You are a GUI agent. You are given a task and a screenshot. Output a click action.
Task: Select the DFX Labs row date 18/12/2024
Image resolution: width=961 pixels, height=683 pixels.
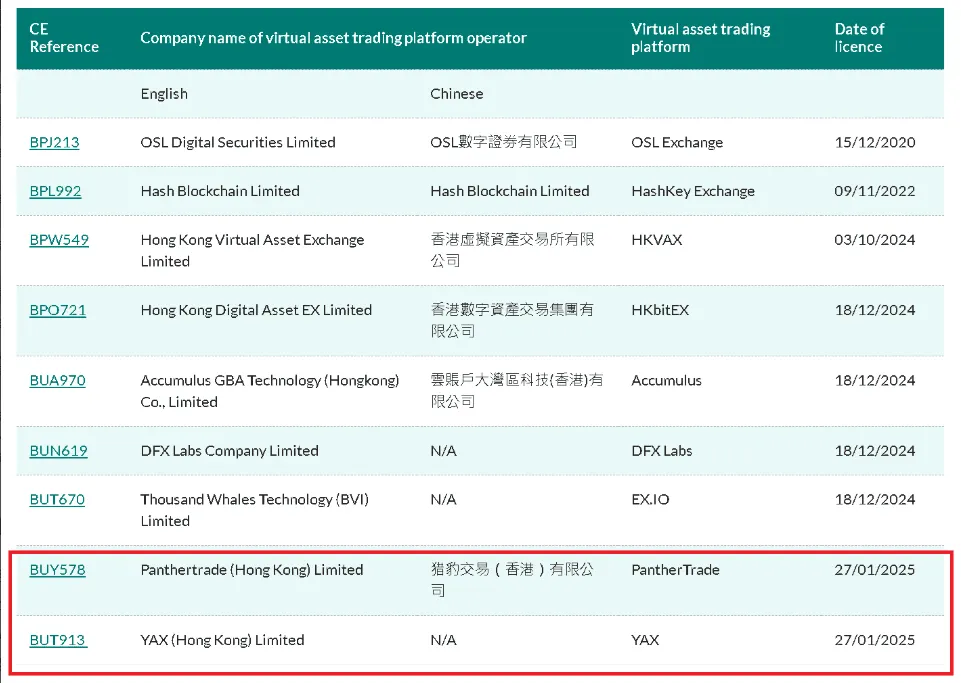pos(875,451)
